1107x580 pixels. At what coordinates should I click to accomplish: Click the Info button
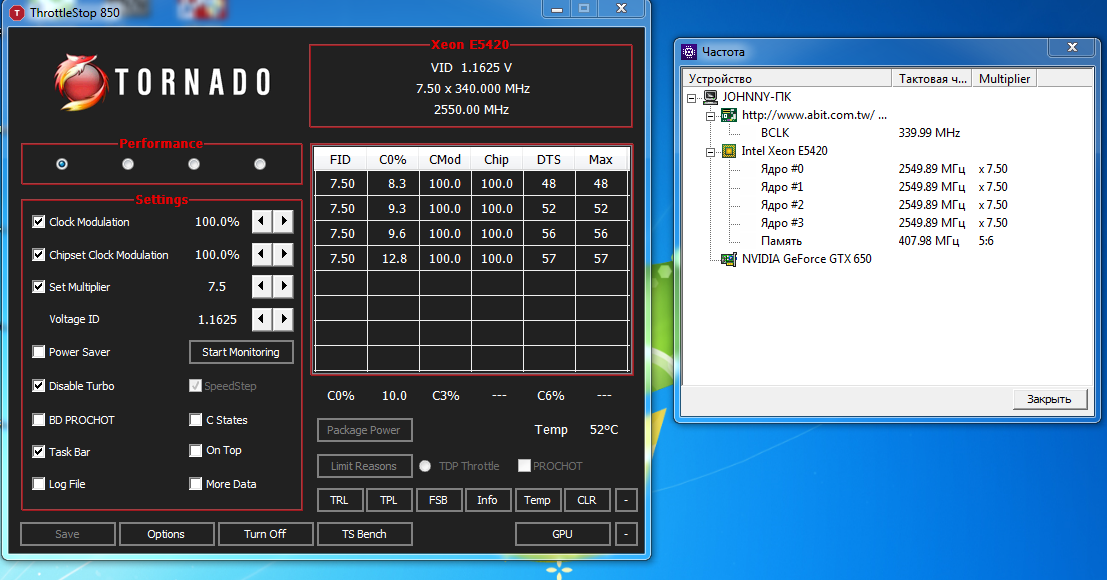[487, 500]
